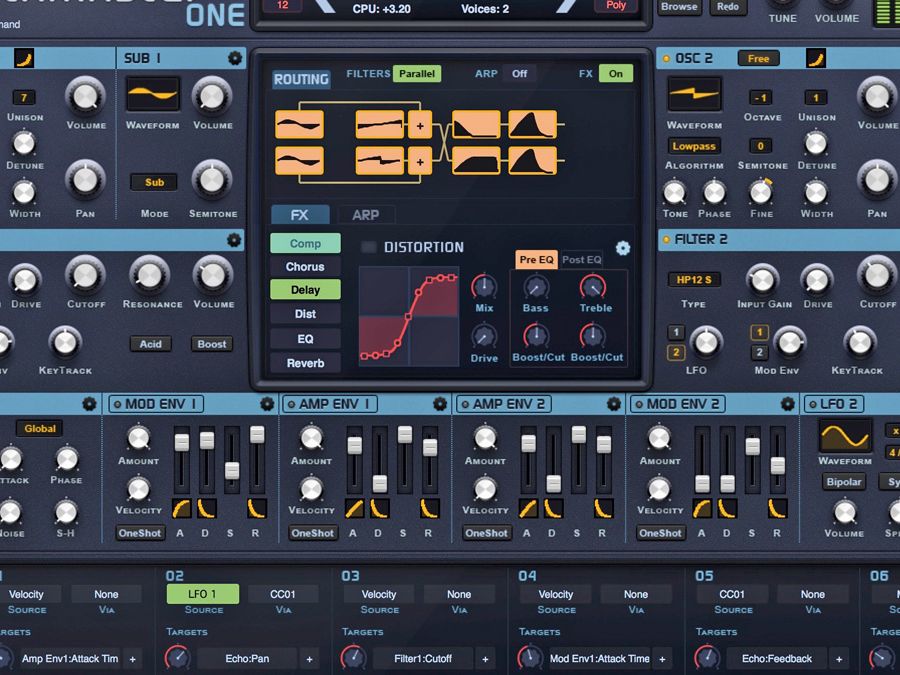The height and width of the screenshot is (675, 900).
Task: Toggle OneShot for MOD ENV 1
Action: pyautogui.click(x=140, y=533)
